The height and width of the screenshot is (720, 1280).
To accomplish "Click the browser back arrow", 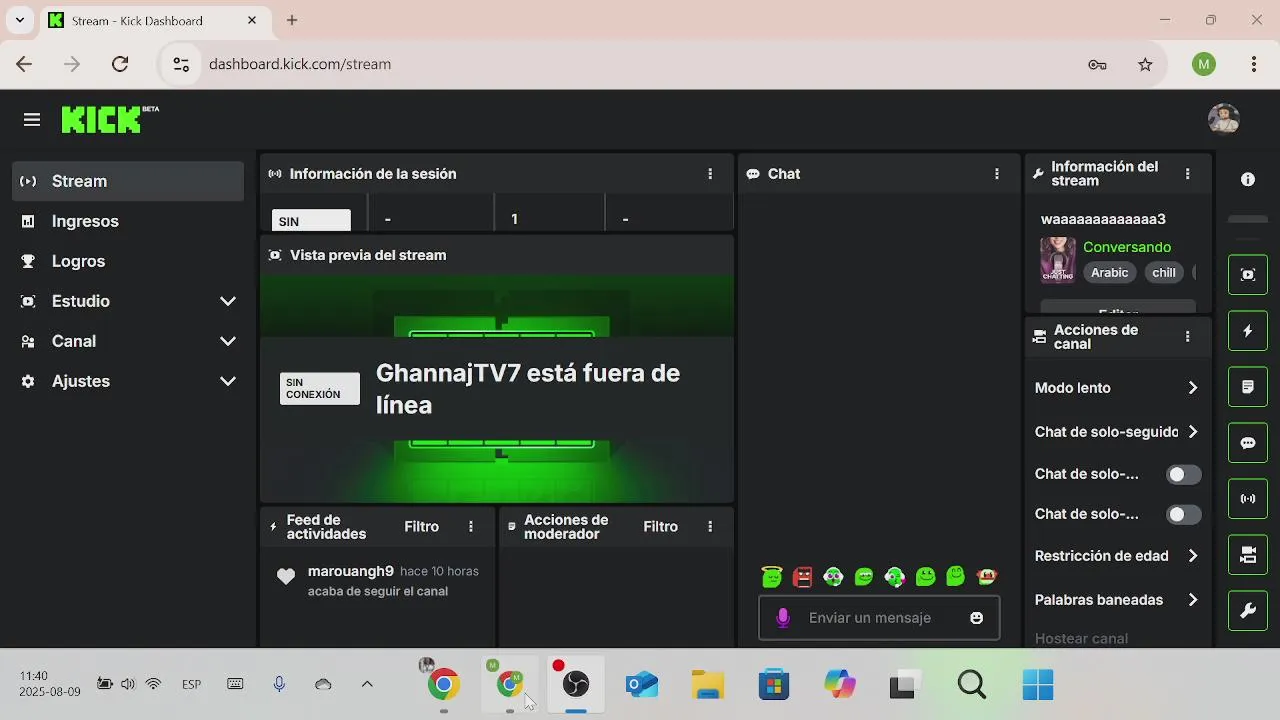I will 24,64.
